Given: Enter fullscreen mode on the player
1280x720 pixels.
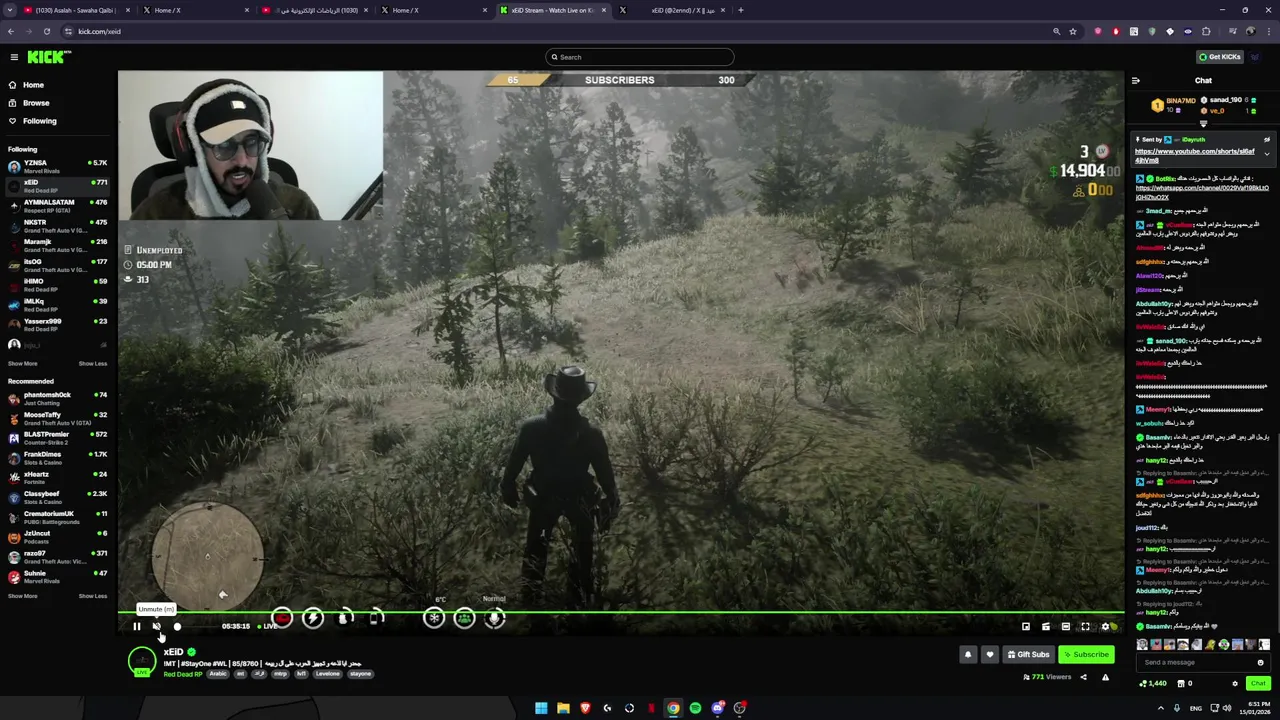Looking at the screenshot, I should 1085,627.
